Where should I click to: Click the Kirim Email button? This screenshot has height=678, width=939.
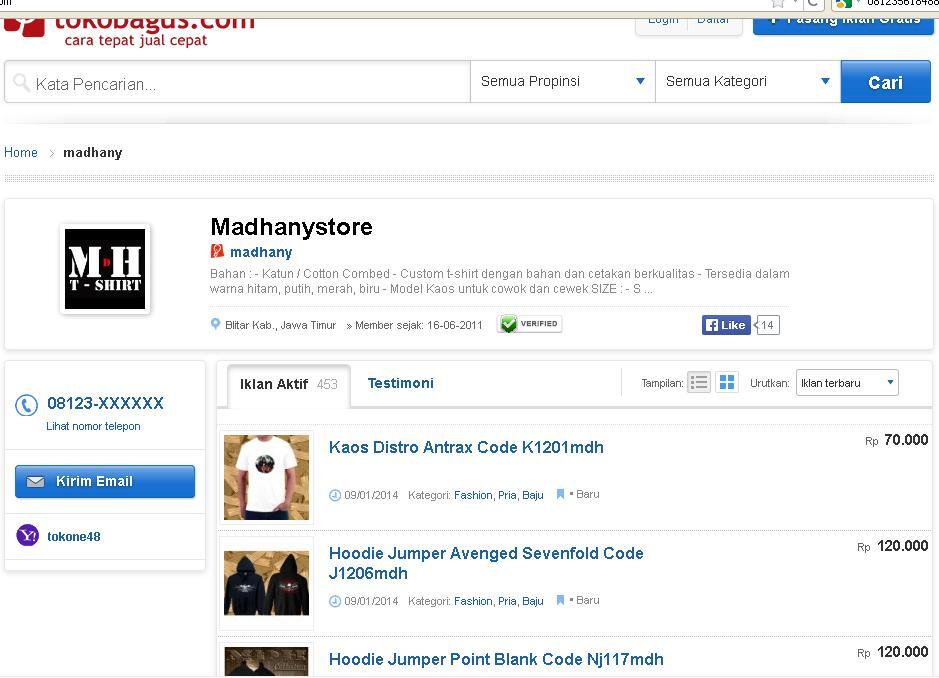(x=105, y=482)
